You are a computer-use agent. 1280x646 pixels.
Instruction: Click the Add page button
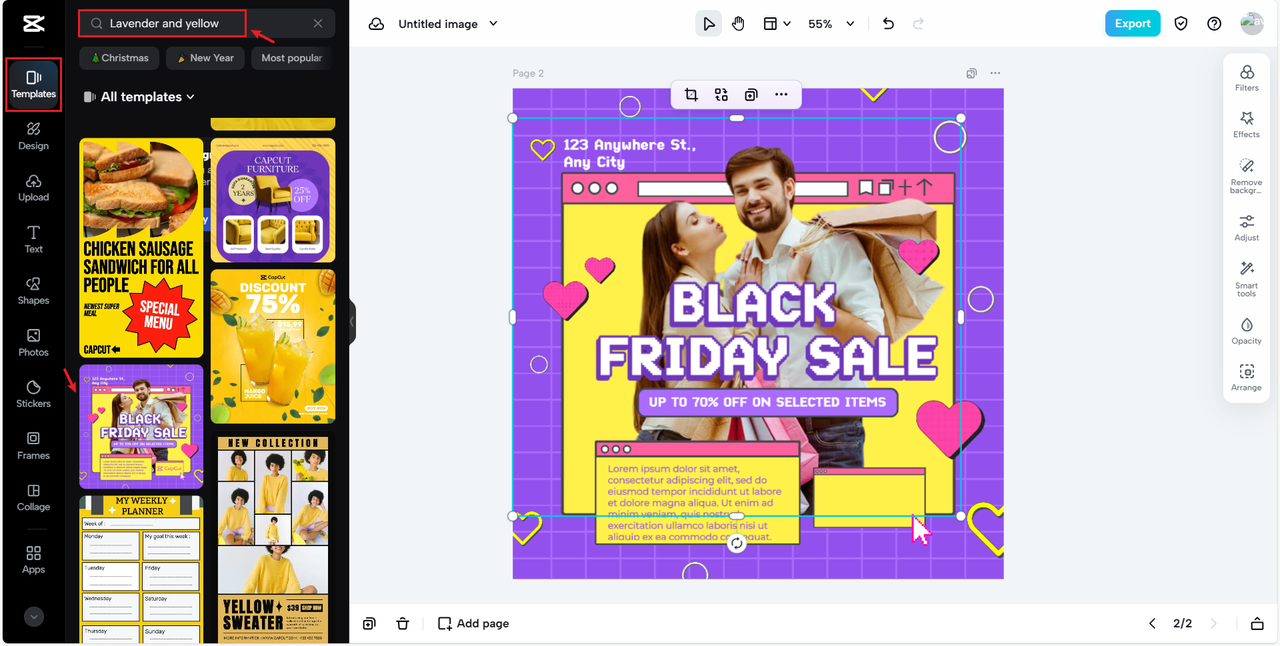pos(473,623)
